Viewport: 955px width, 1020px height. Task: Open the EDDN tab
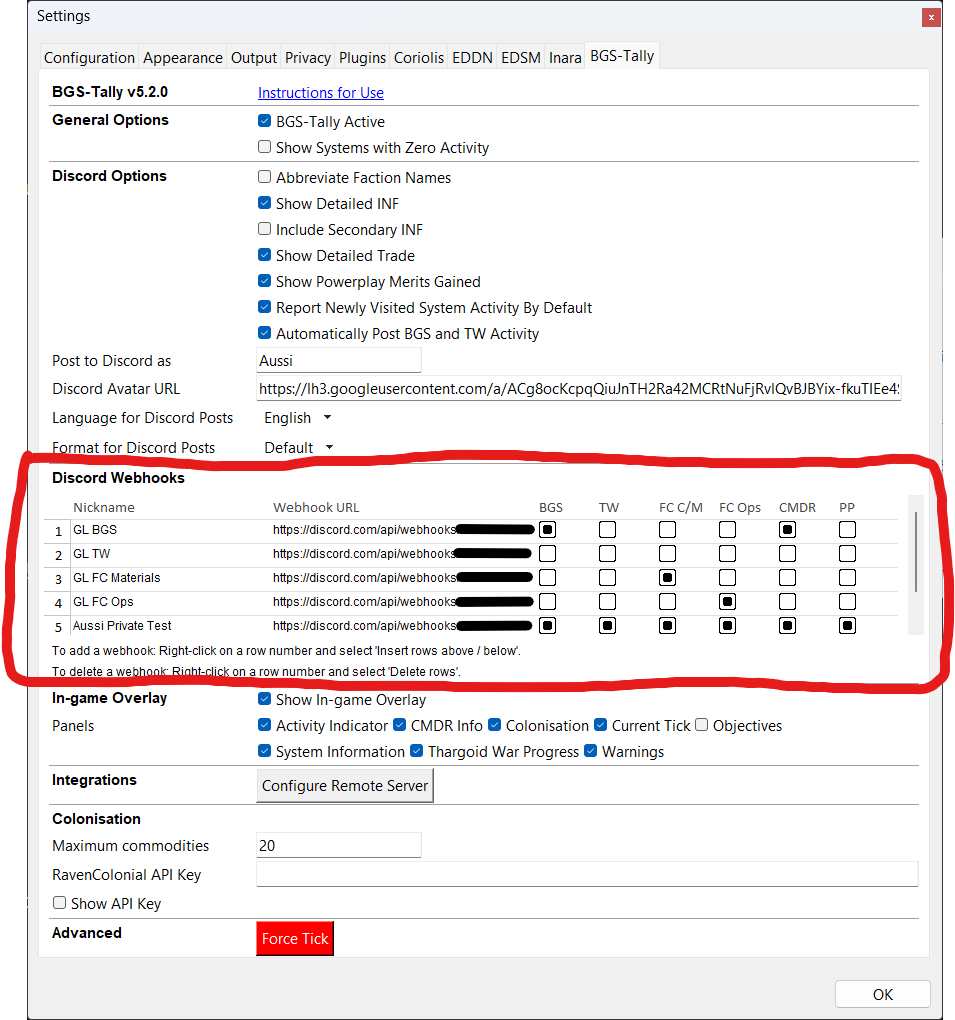[x=472, y=58]
